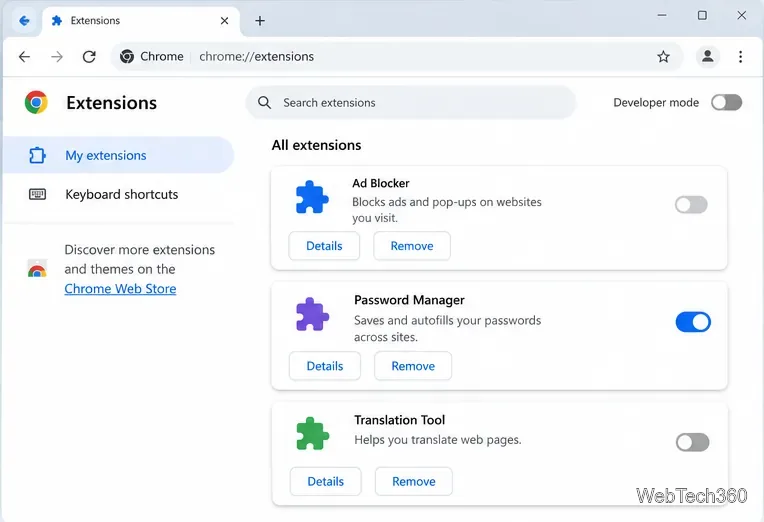Maximize the Chrome window

[702, 15]
